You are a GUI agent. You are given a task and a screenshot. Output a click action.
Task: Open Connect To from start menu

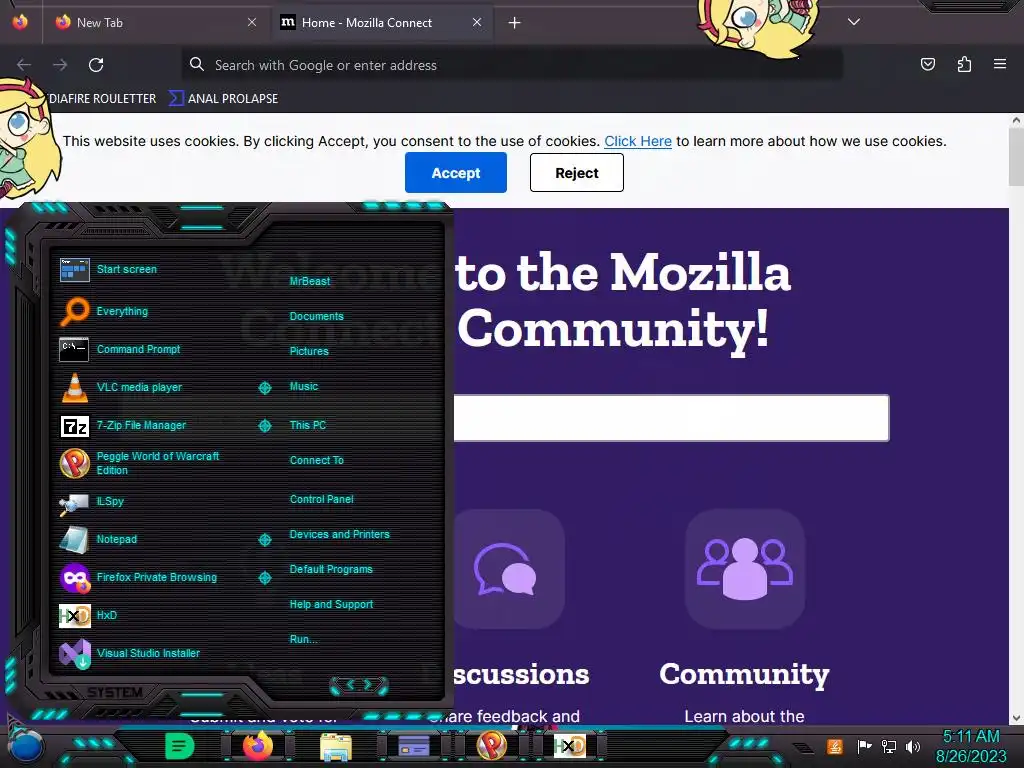[317, 460]
